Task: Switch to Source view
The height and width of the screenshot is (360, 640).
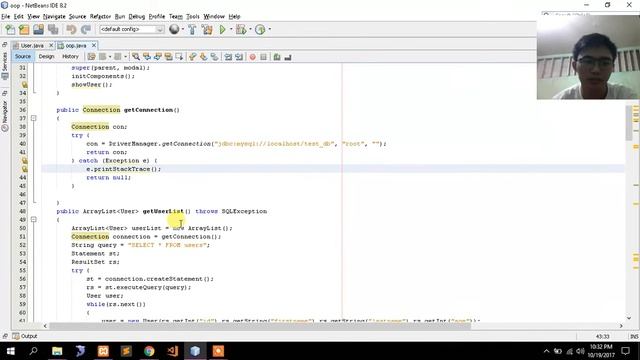Action: click(23, 56)
